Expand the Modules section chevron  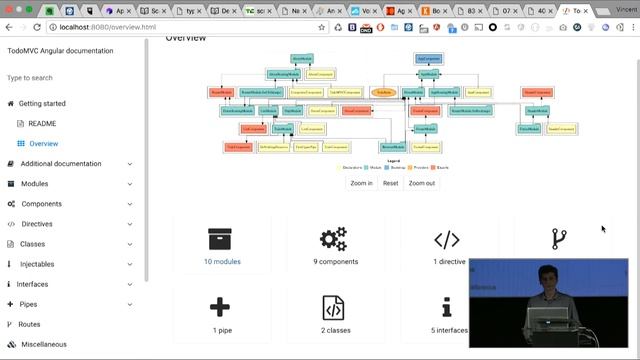coord(130,184)
